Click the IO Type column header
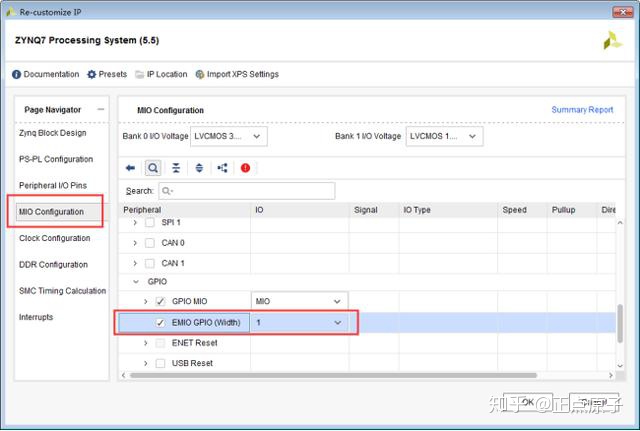640x431 pixels. click(449, 210)
